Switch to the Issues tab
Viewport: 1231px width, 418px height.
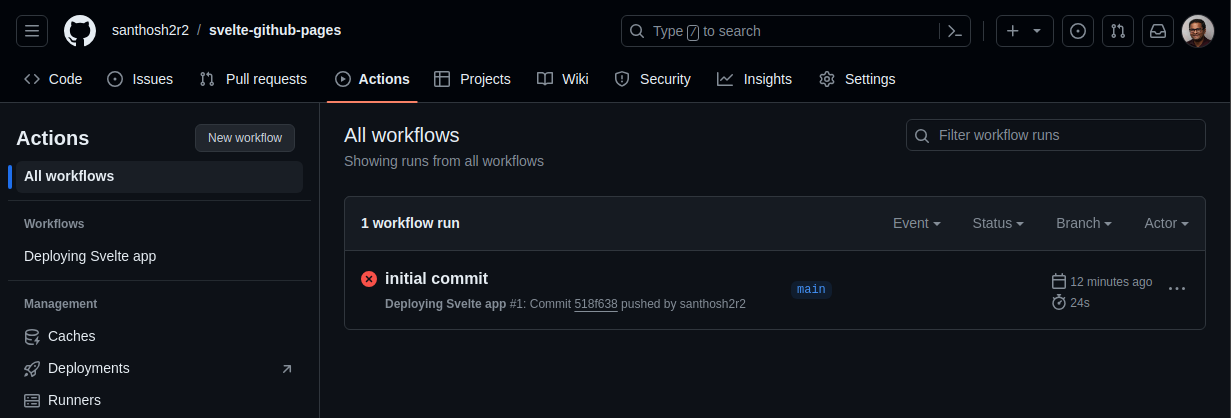pyautogui.click(x=140, y=79)
